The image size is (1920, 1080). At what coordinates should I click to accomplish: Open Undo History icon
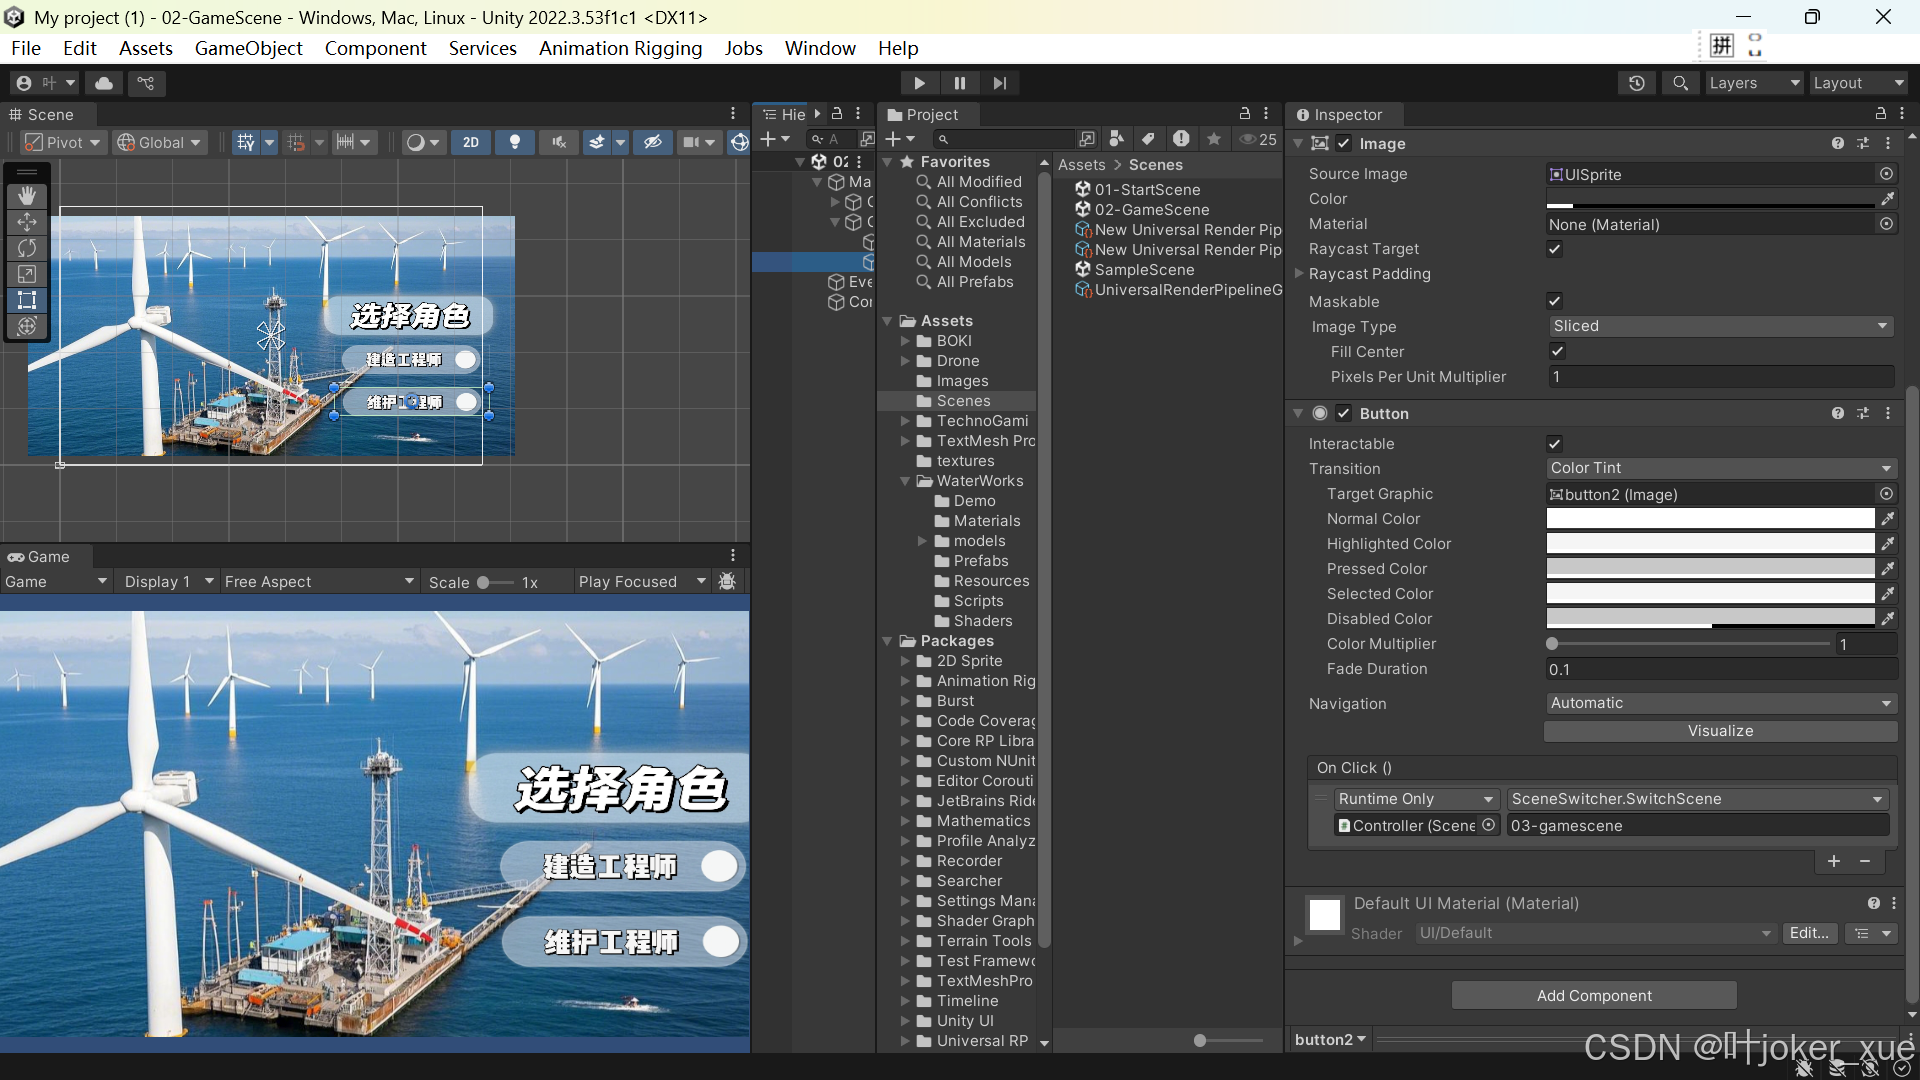(x=1637, y=83)
